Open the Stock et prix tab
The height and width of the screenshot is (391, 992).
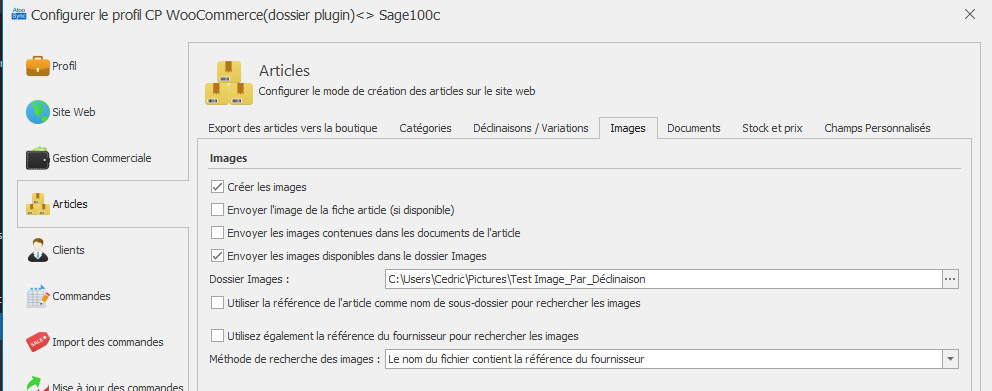(x=772, y=128)
